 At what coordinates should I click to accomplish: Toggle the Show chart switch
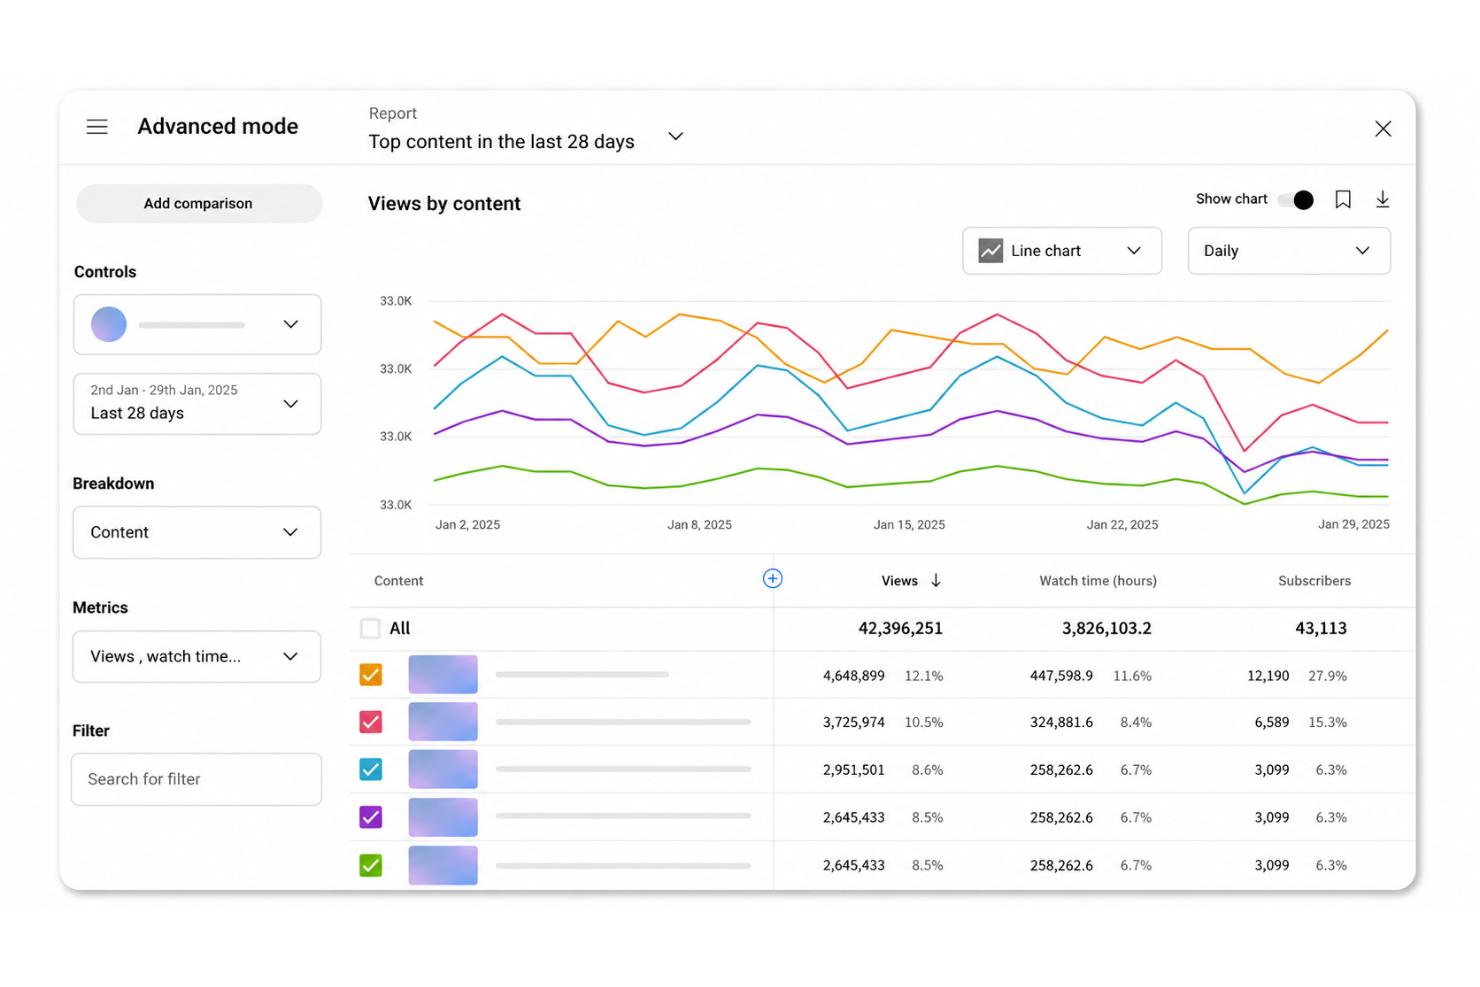(x=1296, y=200)
